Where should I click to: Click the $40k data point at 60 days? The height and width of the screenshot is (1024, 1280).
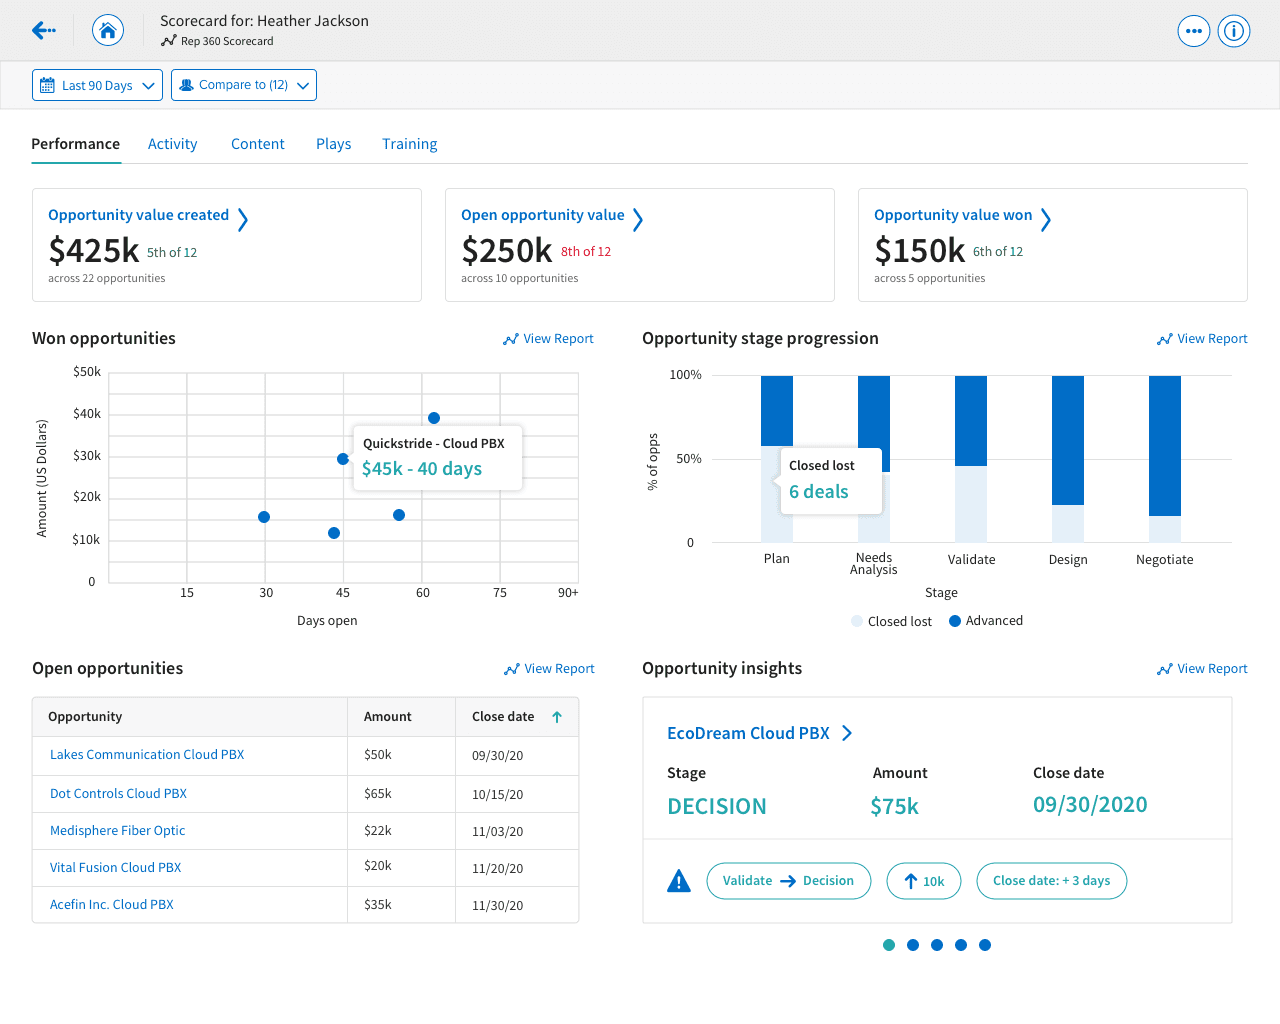click(434, 418)
